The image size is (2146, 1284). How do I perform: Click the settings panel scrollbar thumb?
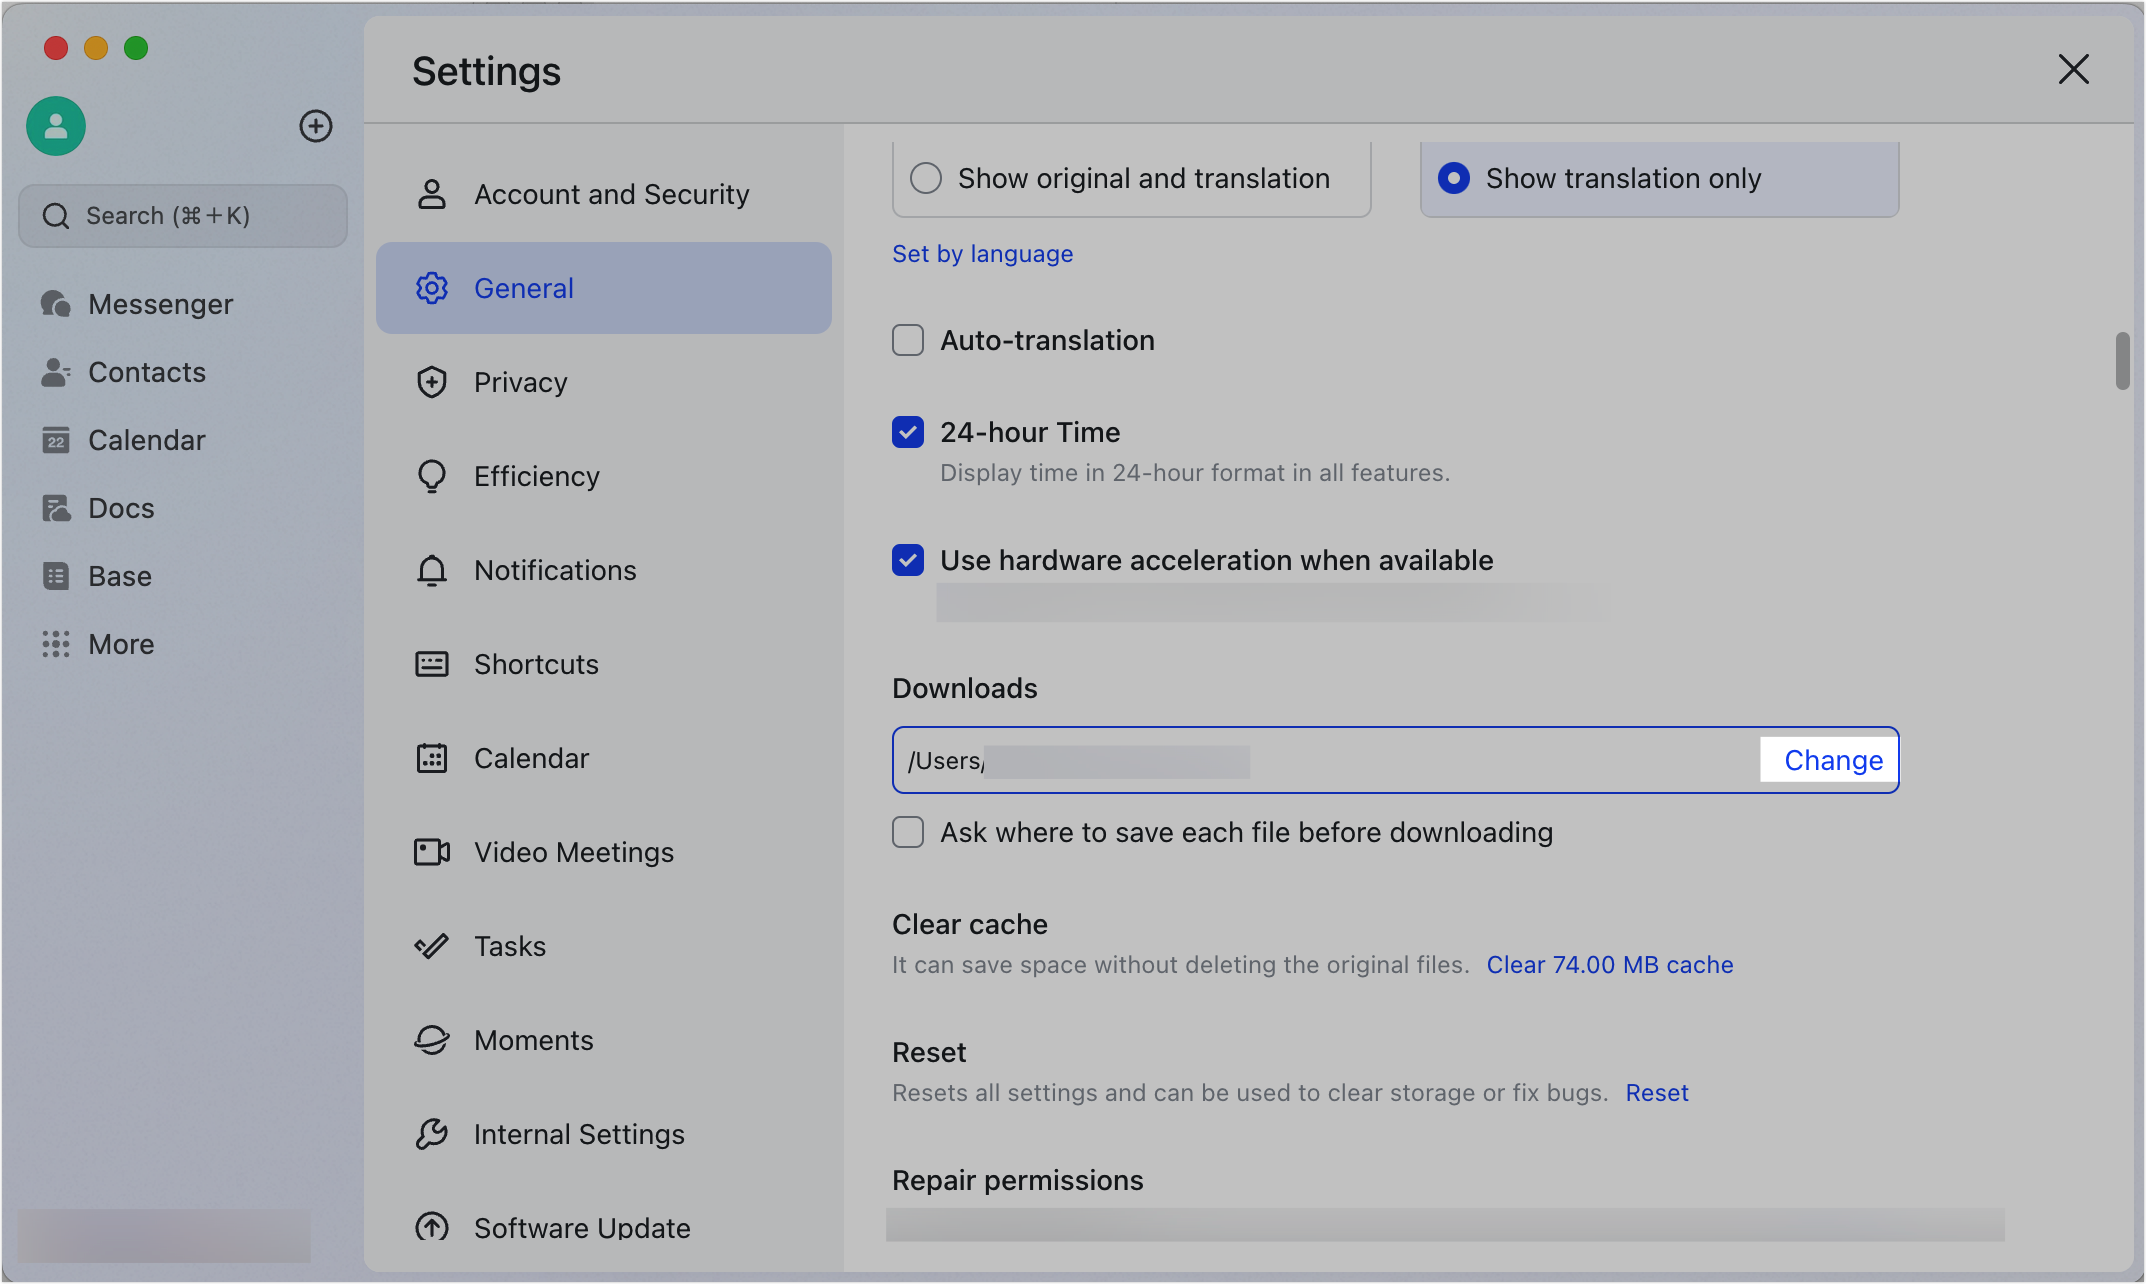click(x=2122, y=361)
